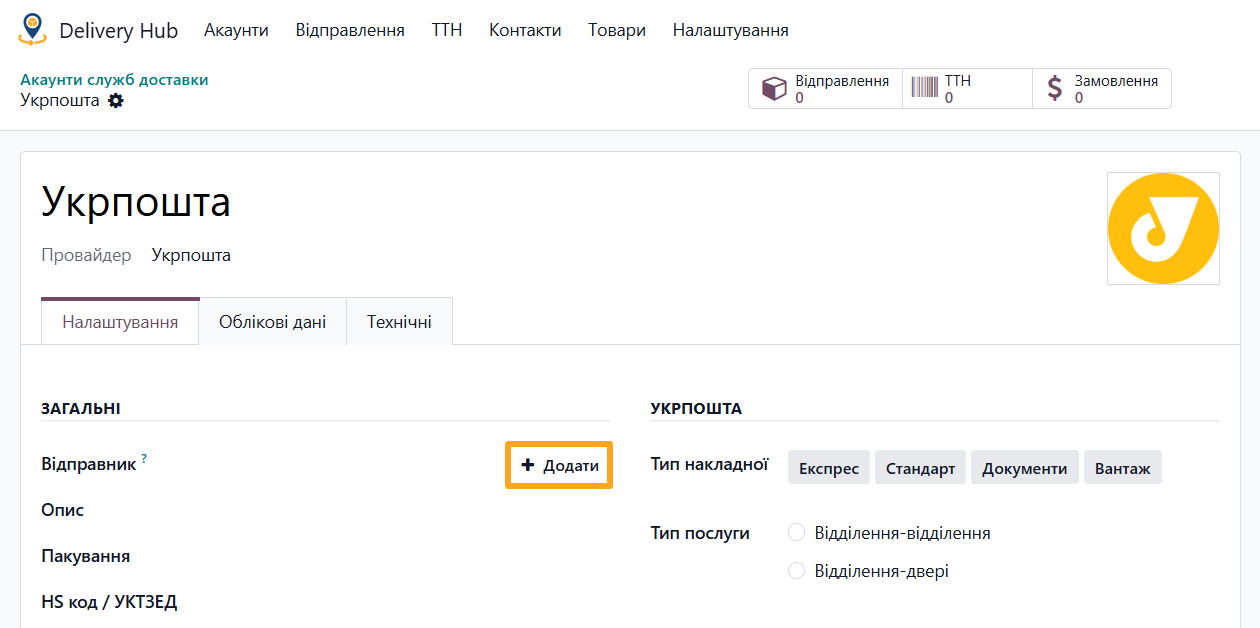Click the УКРПОШТА section heading
Image resolution: width=1260 pixels, height=628 pixels.
click(696, 408)
